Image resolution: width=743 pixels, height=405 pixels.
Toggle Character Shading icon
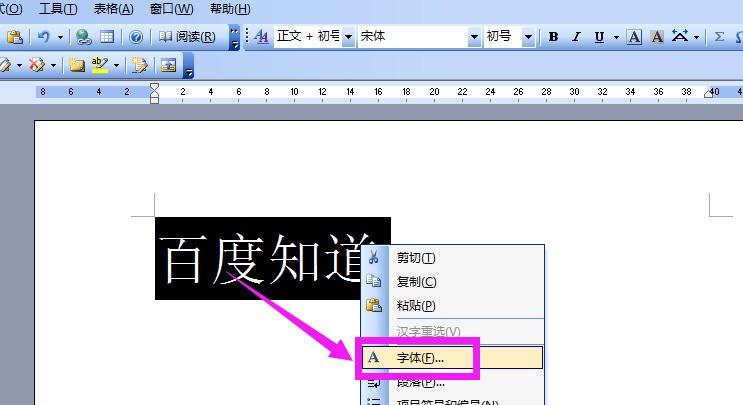[x=657, y=37]
